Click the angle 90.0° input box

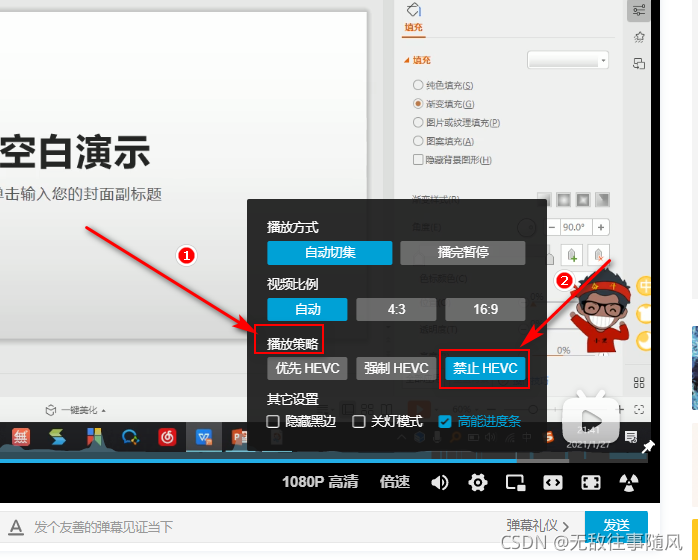(x=576, y=227)
